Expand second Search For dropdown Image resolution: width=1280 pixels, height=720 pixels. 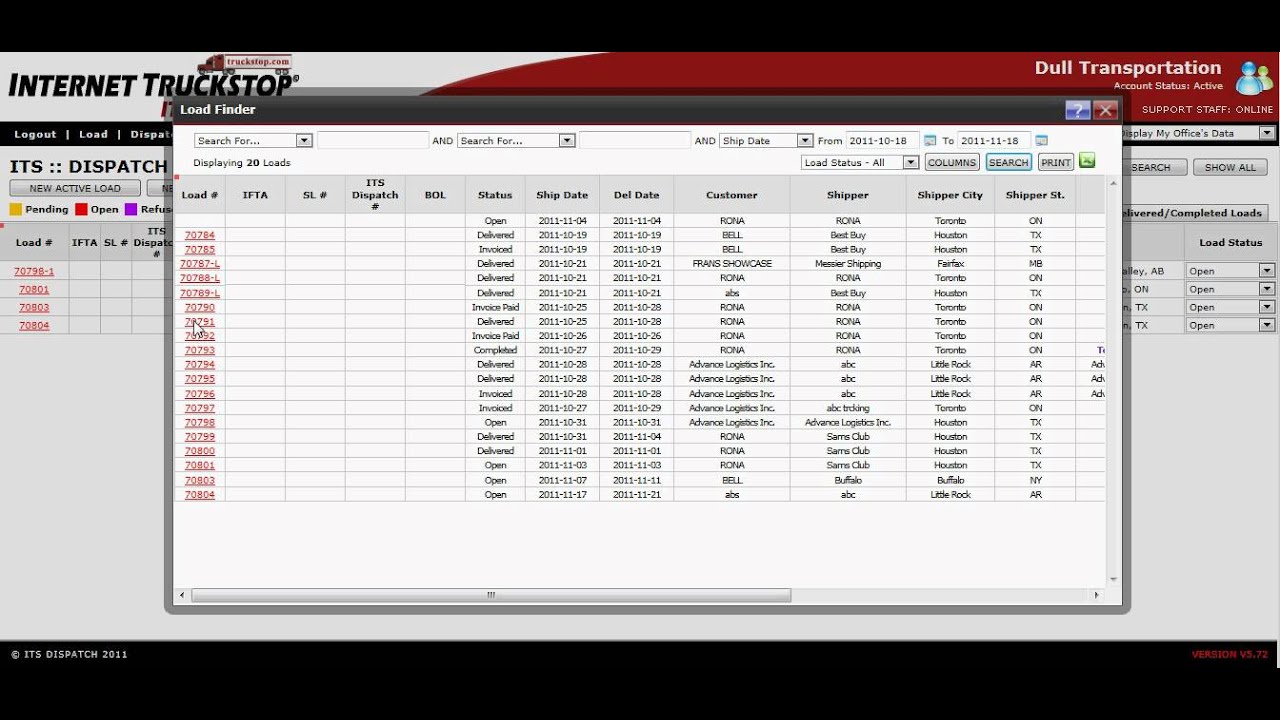(x=567, y=141)
